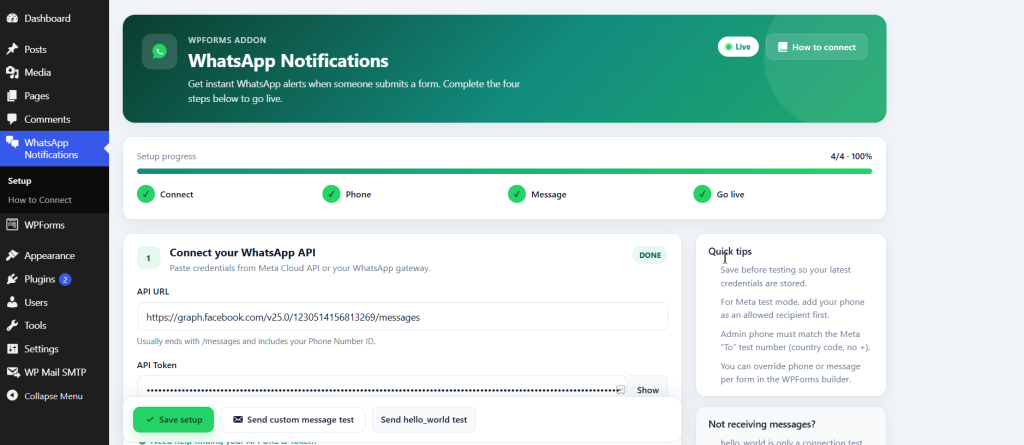Open the Posts menu

pyautogui.click(x=54, y=50)
